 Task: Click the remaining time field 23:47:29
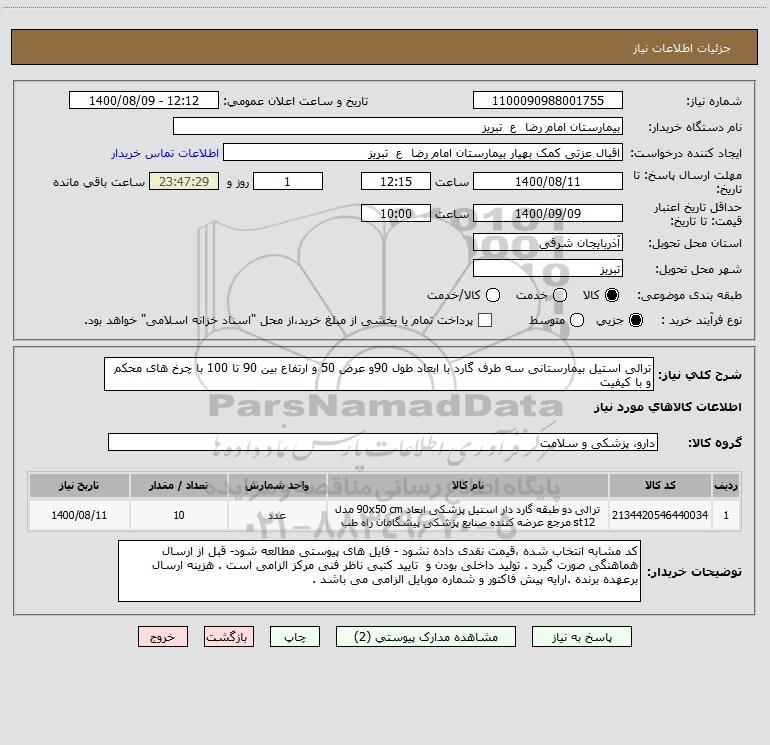point(184,181)
